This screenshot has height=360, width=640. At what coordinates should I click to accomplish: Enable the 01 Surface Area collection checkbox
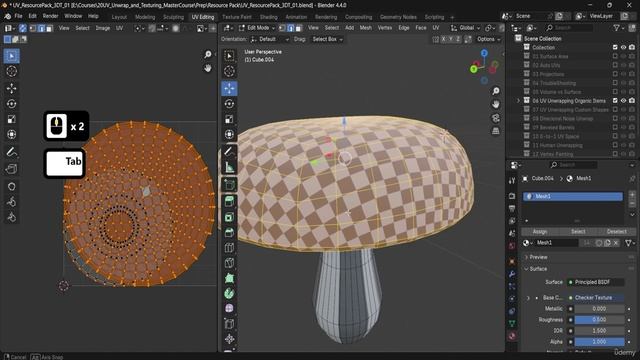[615, 56]
